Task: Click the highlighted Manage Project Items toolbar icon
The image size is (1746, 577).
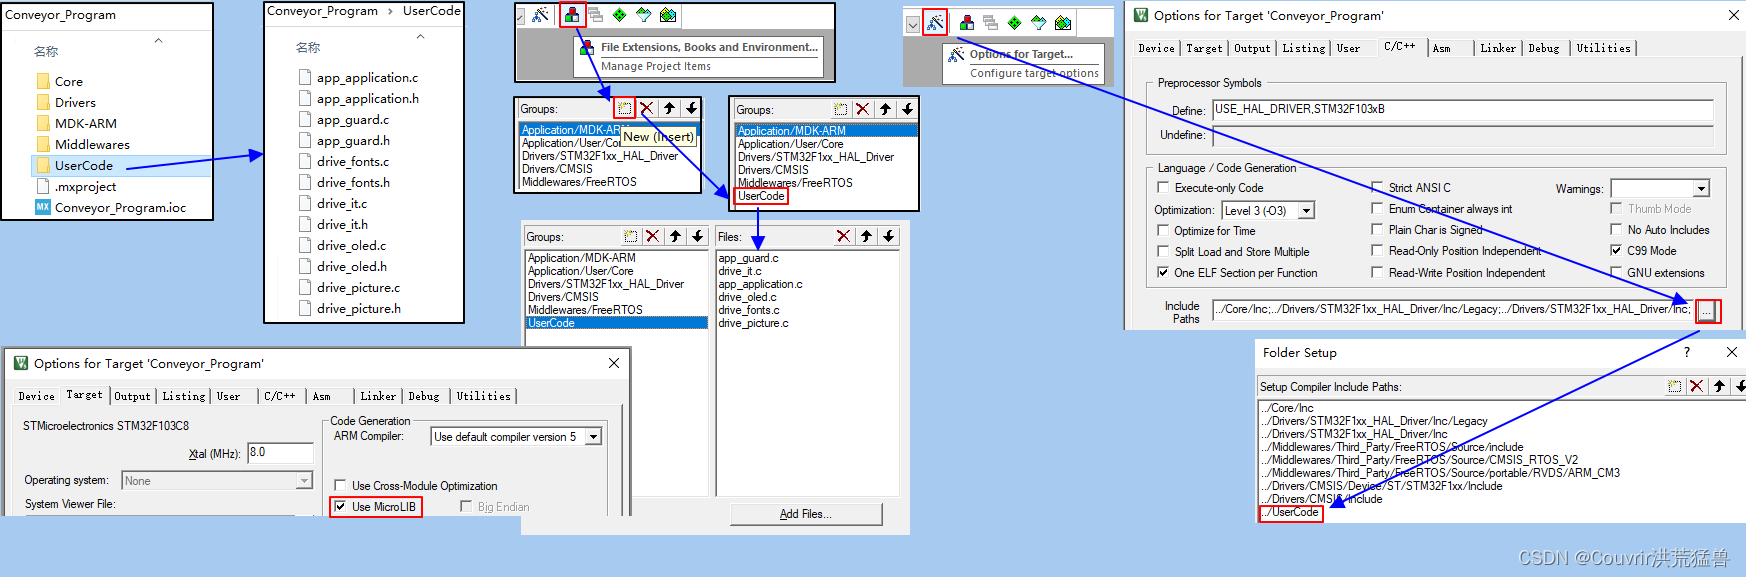Action: pos(572,15)
